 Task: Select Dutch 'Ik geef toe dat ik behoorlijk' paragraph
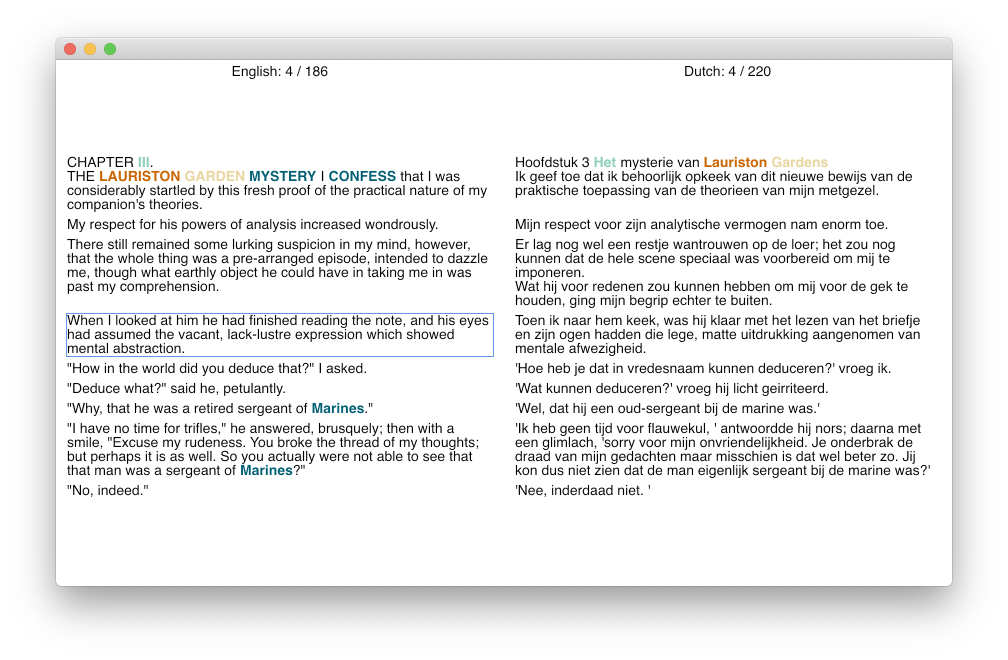pyautogui.click(x=714, y=183)
